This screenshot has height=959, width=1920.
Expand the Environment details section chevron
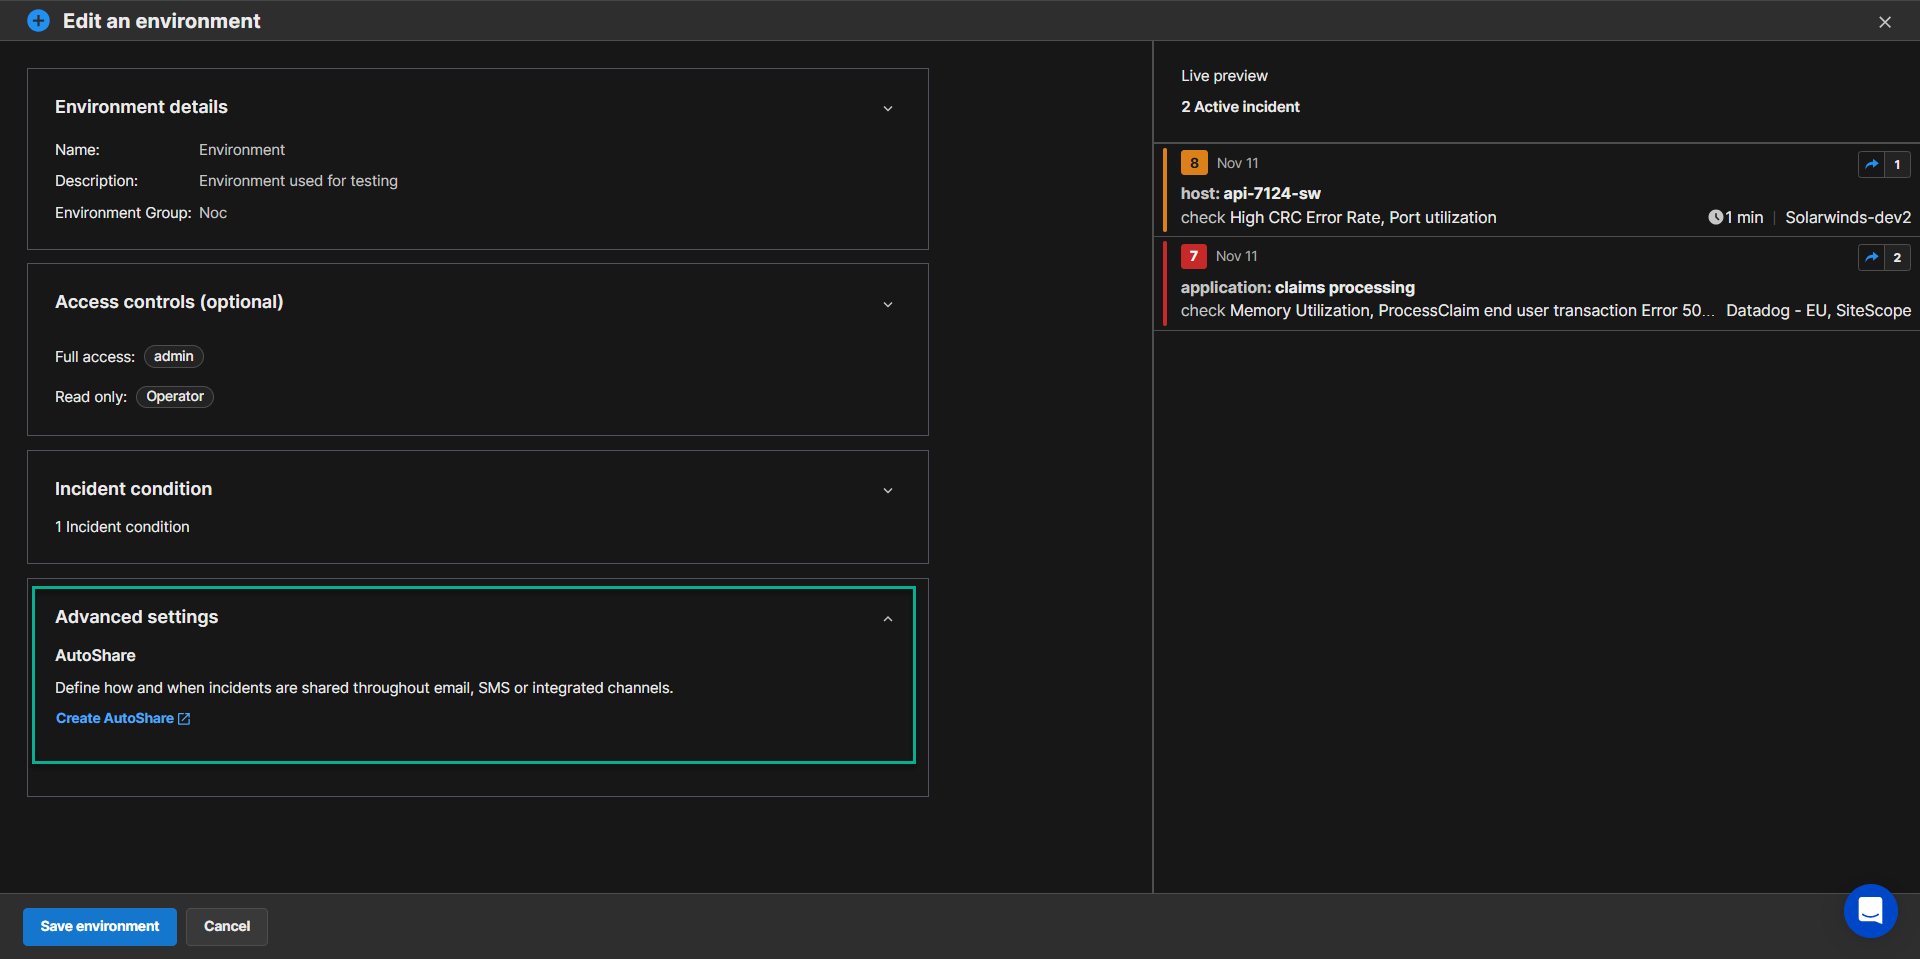click(887, 108)
